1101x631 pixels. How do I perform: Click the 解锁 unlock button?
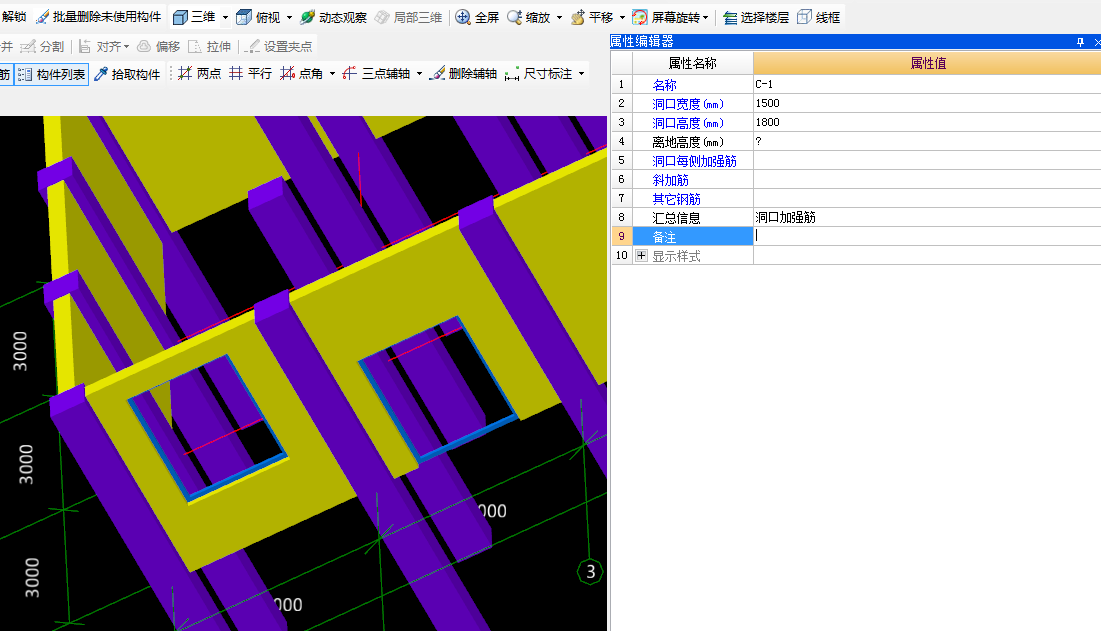point(13,17)
